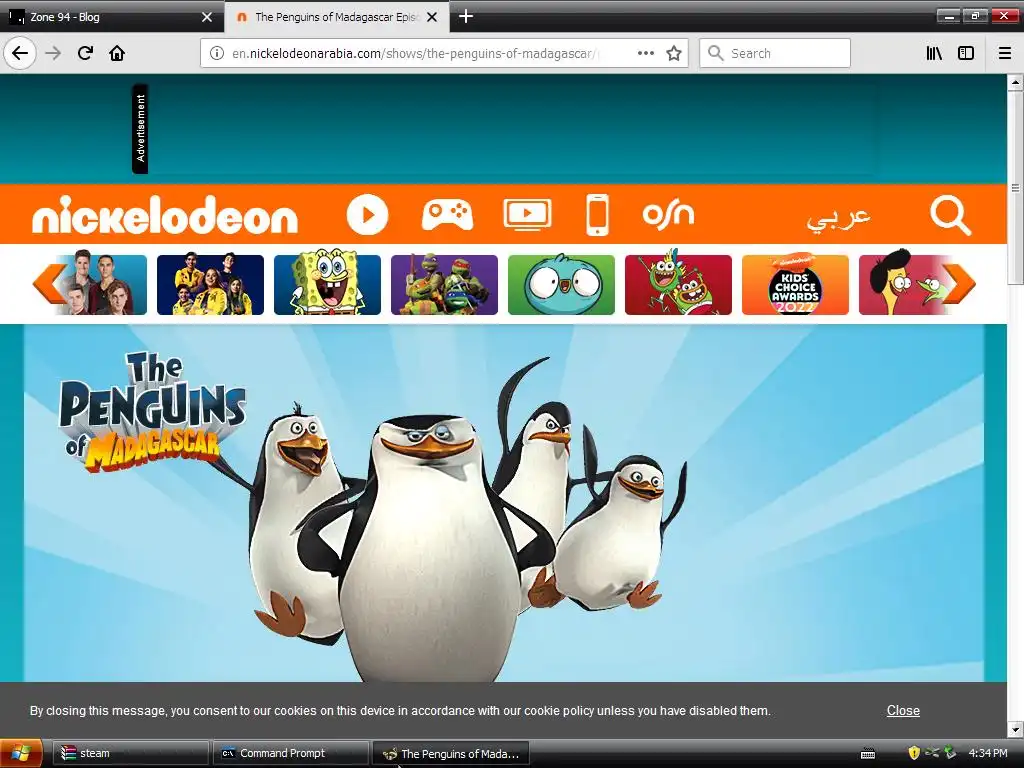Open the games controller icon

[447, 215]
